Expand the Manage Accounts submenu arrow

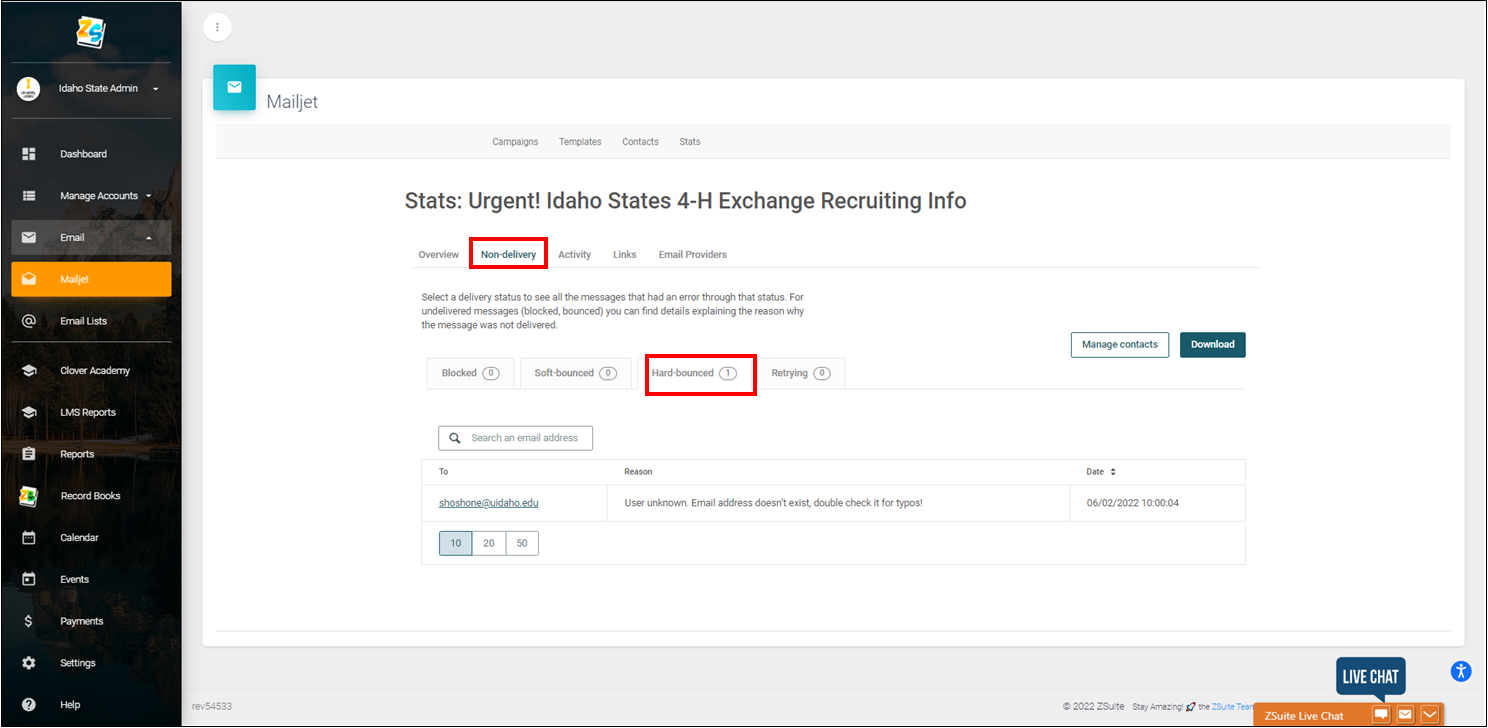click(x=149, y=196)
